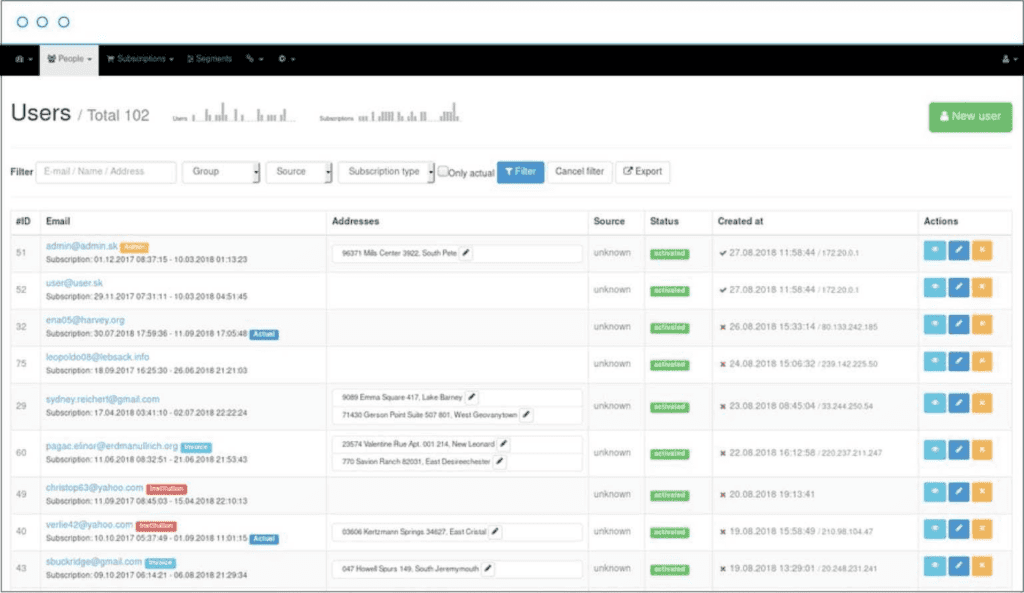The width and height of the screenshot is (1024, 593).
Task: Edit user sydney.reichert@gmail.com
Action: [x=959, y=404]
